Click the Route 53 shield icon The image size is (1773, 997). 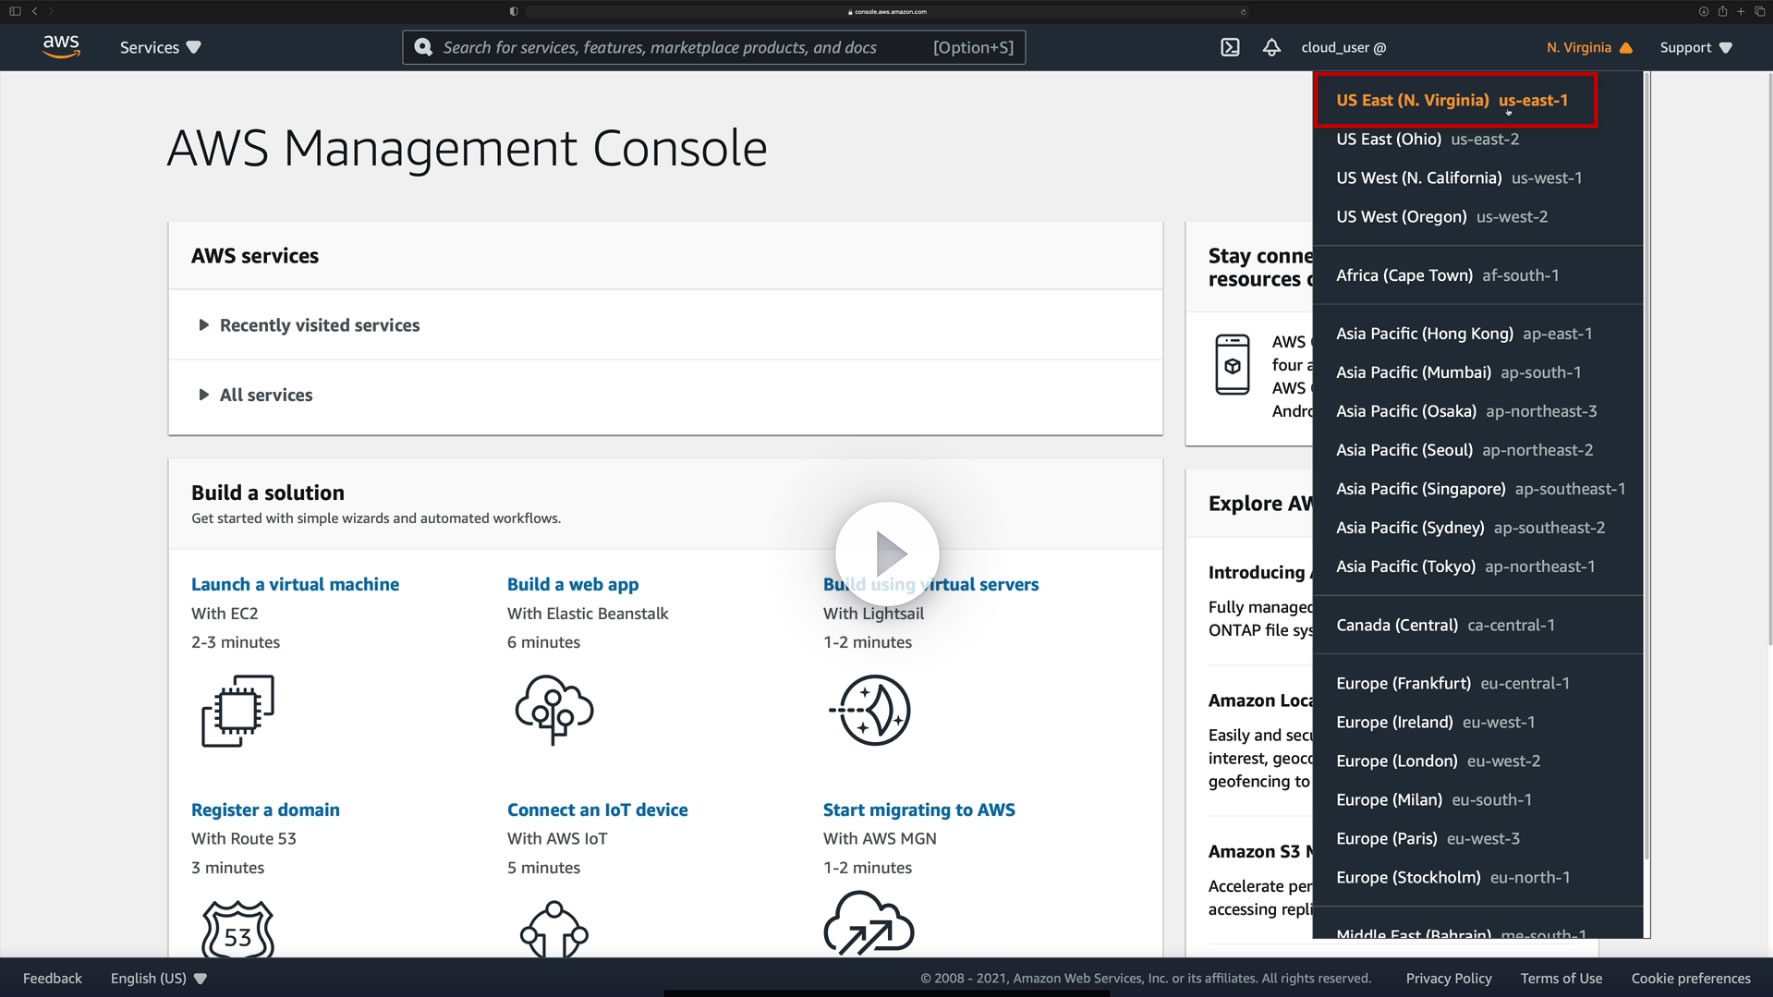point(238,929)
